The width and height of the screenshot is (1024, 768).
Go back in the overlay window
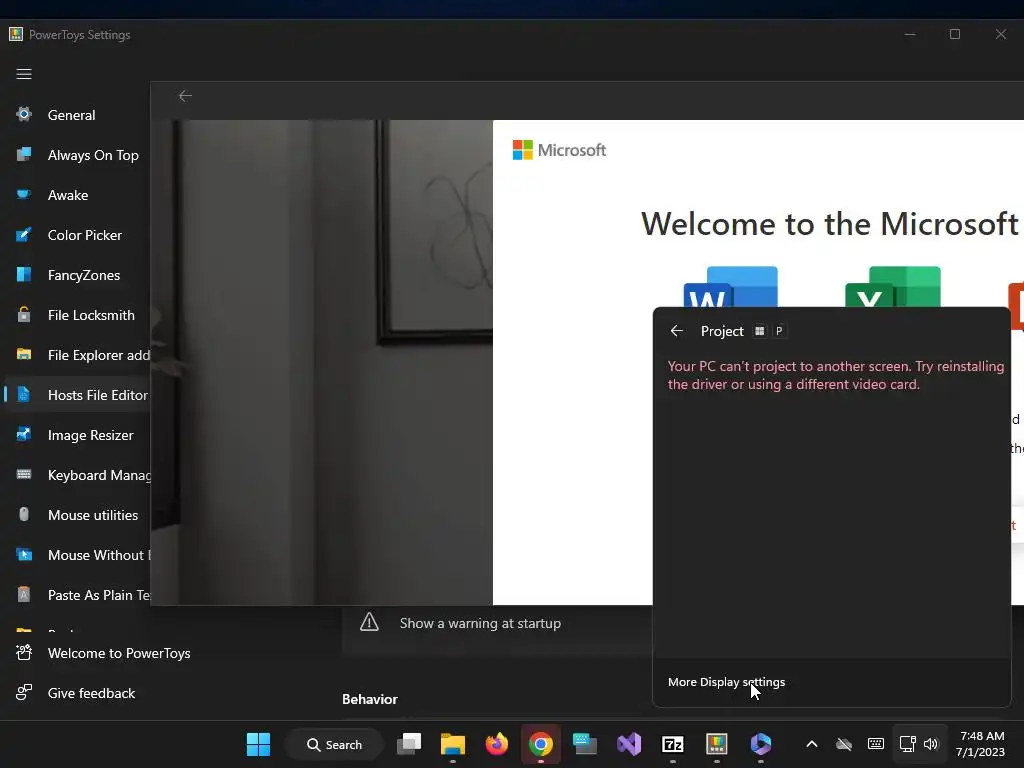[185, 96]
